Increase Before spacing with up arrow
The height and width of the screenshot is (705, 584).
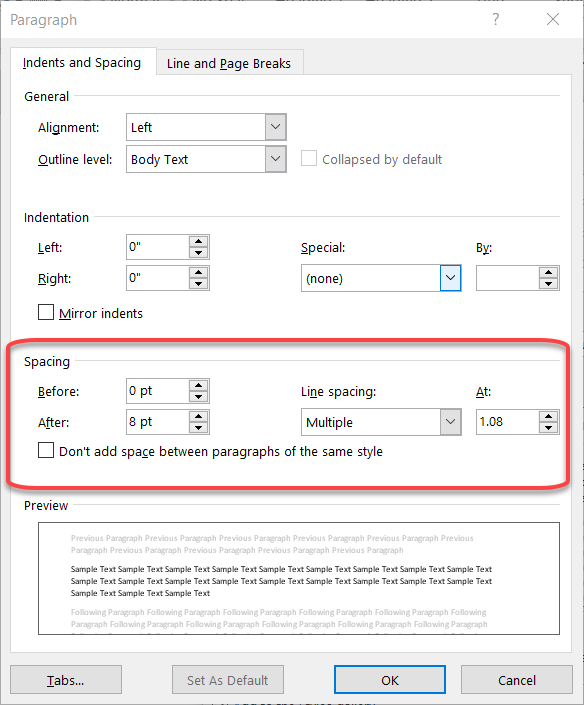click(x=198, y=385)
